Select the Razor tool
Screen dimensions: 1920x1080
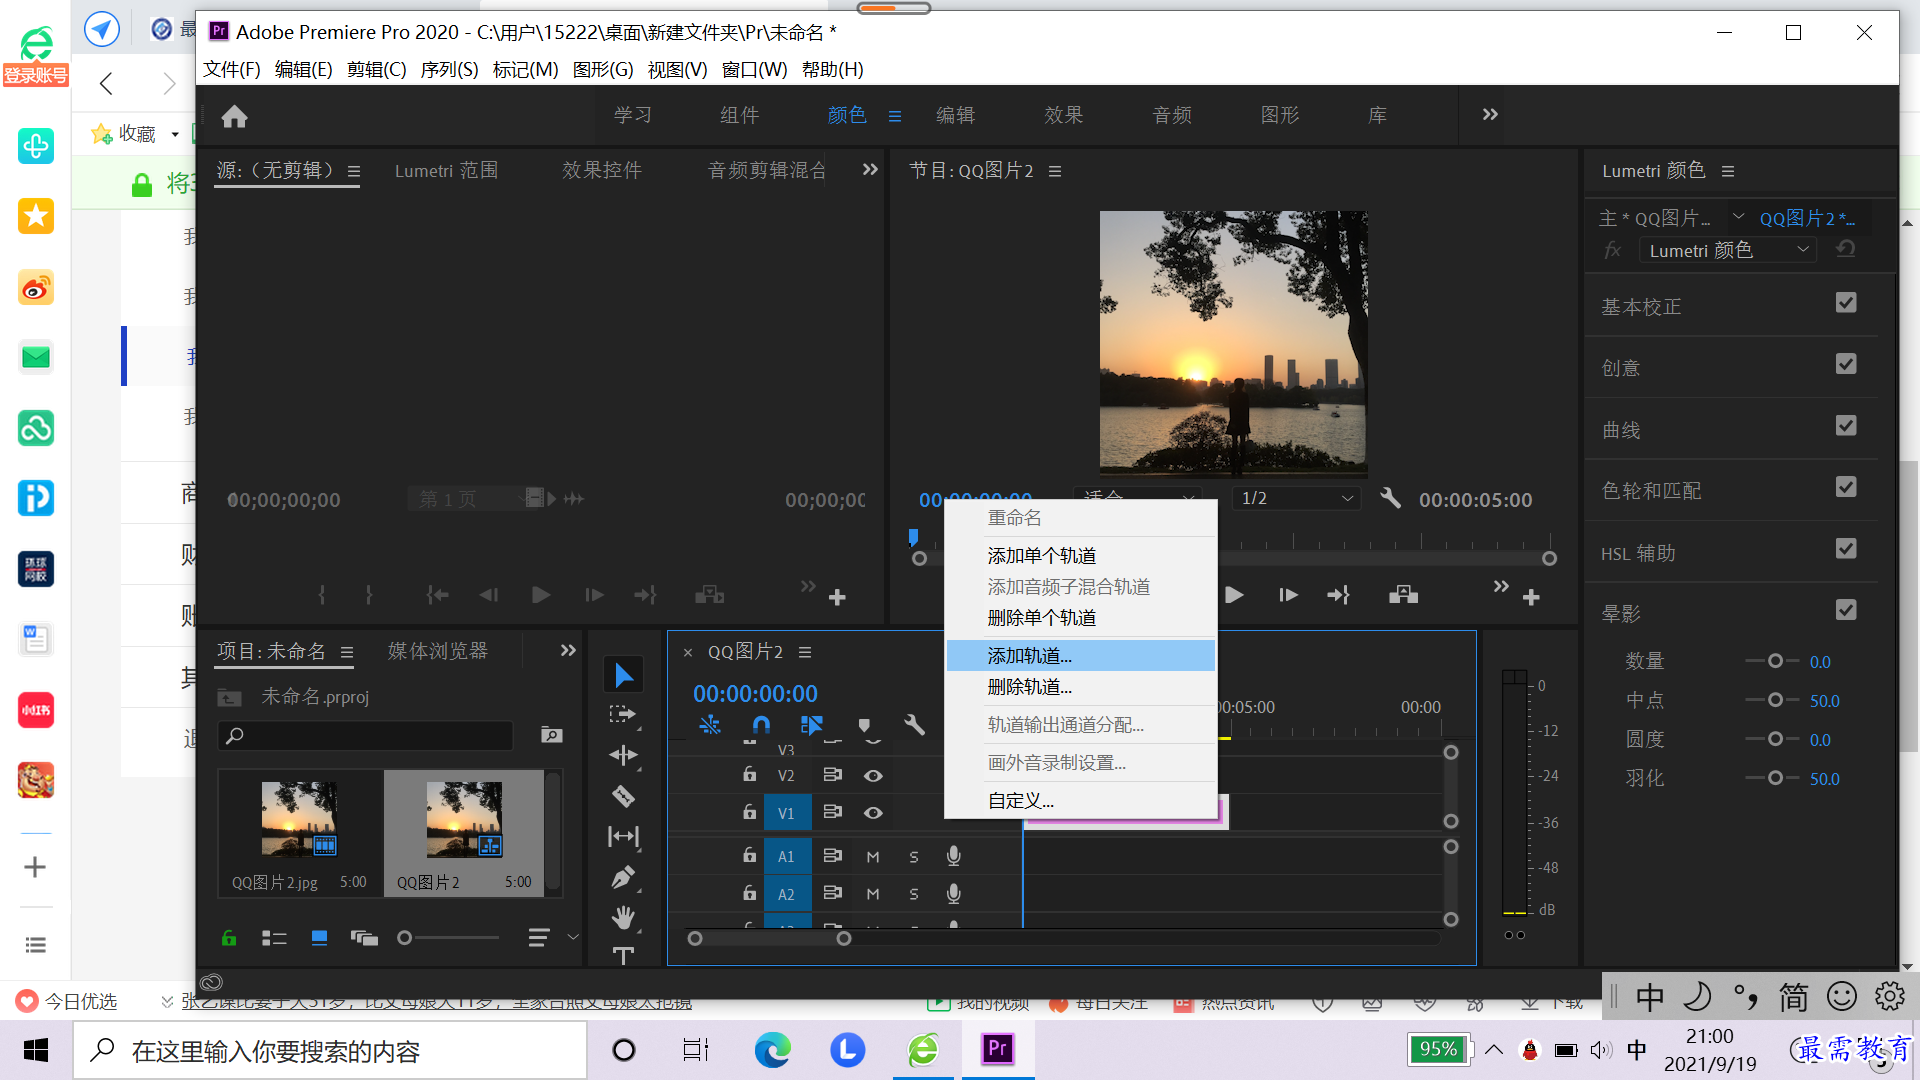623,796
